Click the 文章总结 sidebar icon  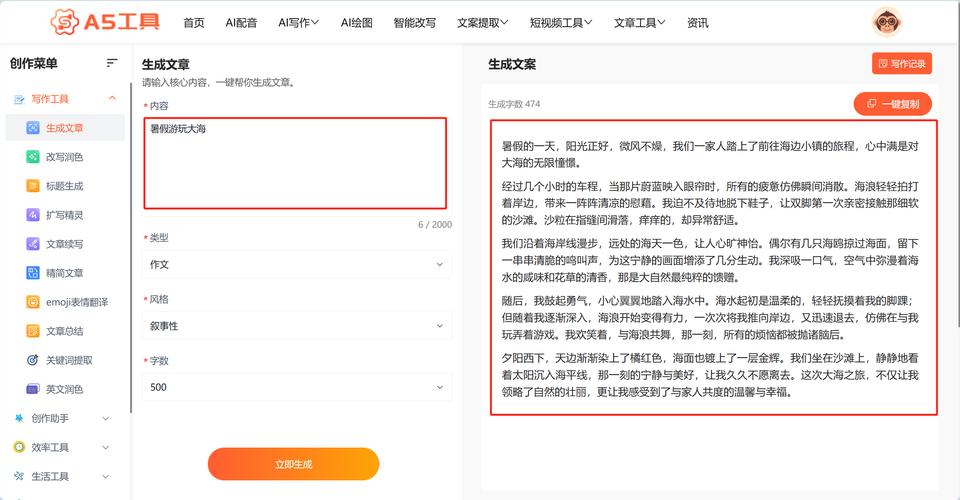click(x=33, y=331)
